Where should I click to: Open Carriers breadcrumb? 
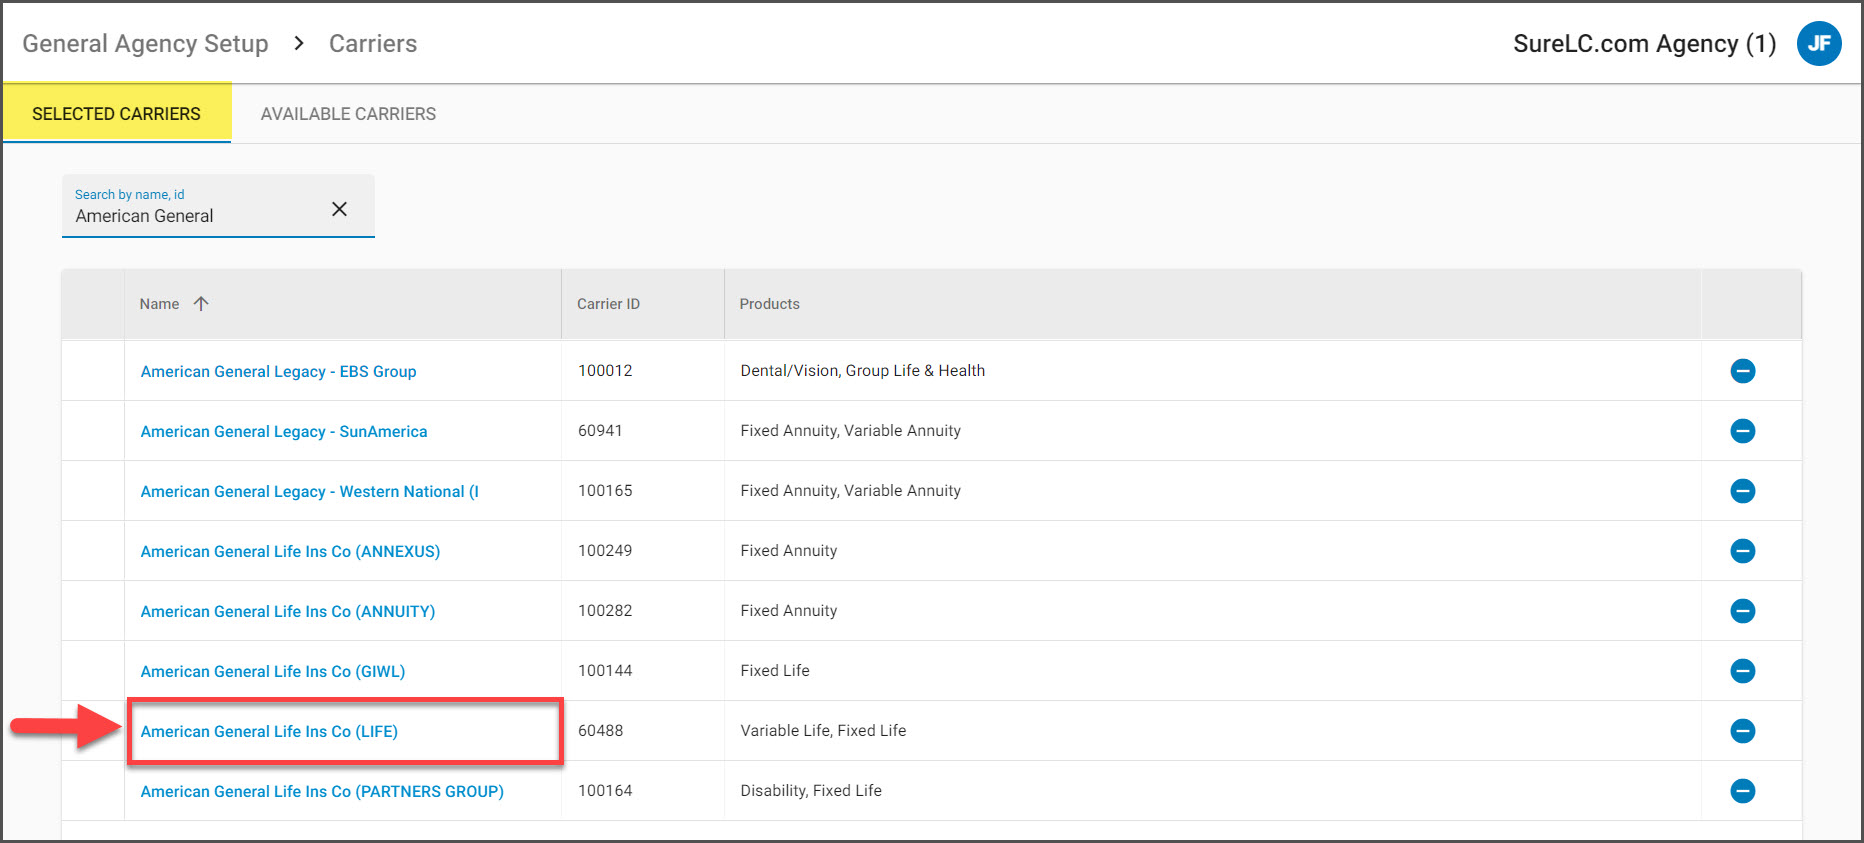(x=373, y=44)
